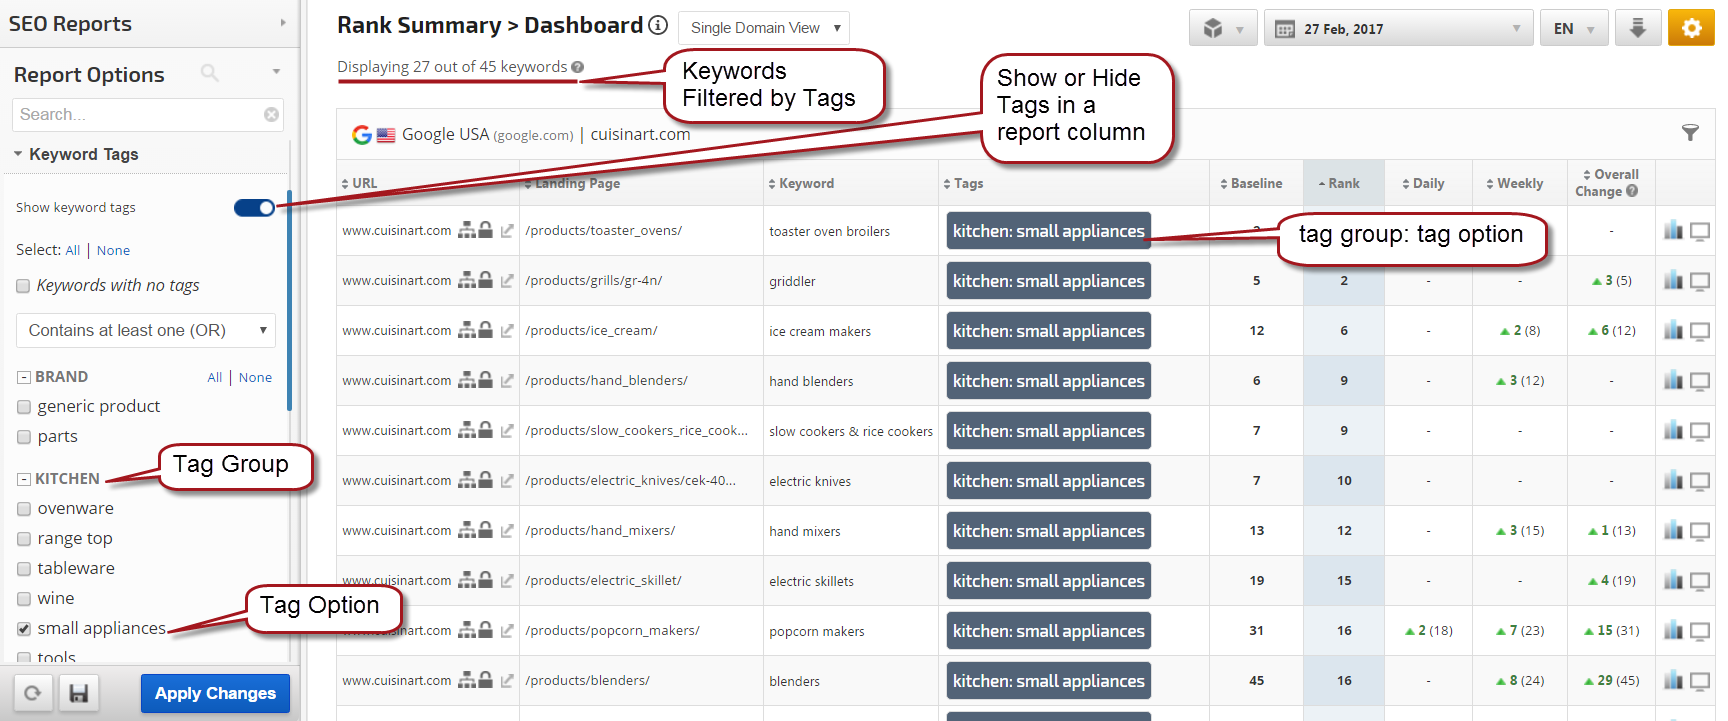This screenshot has width=1728, height=721.
Task: Sort table by Weekly column
Action: coord(1514,183)
